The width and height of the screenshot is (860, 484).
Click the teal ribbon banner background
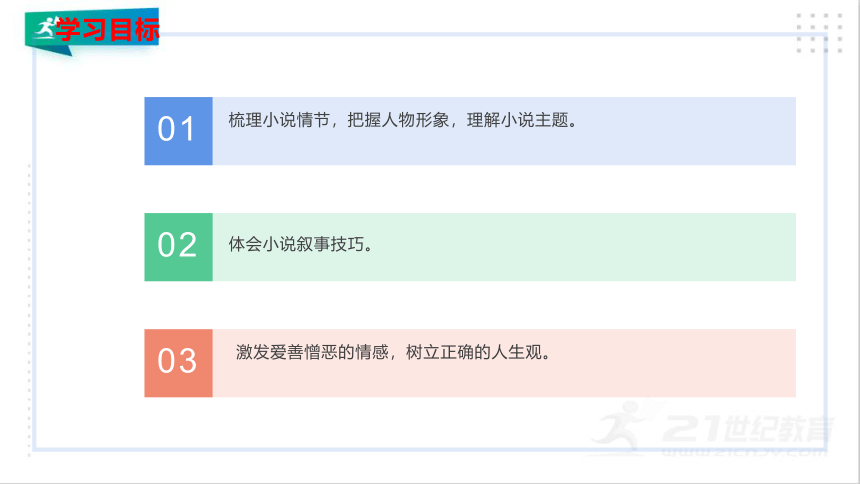92,30
